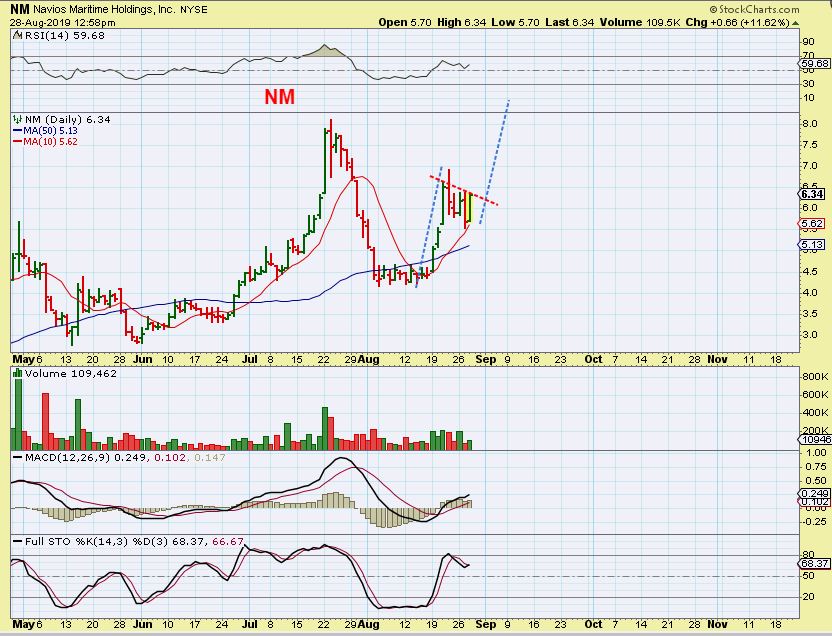Click the RSI line icon beside RSI(14)
832x636 pixels.
(x=18, y=36)
